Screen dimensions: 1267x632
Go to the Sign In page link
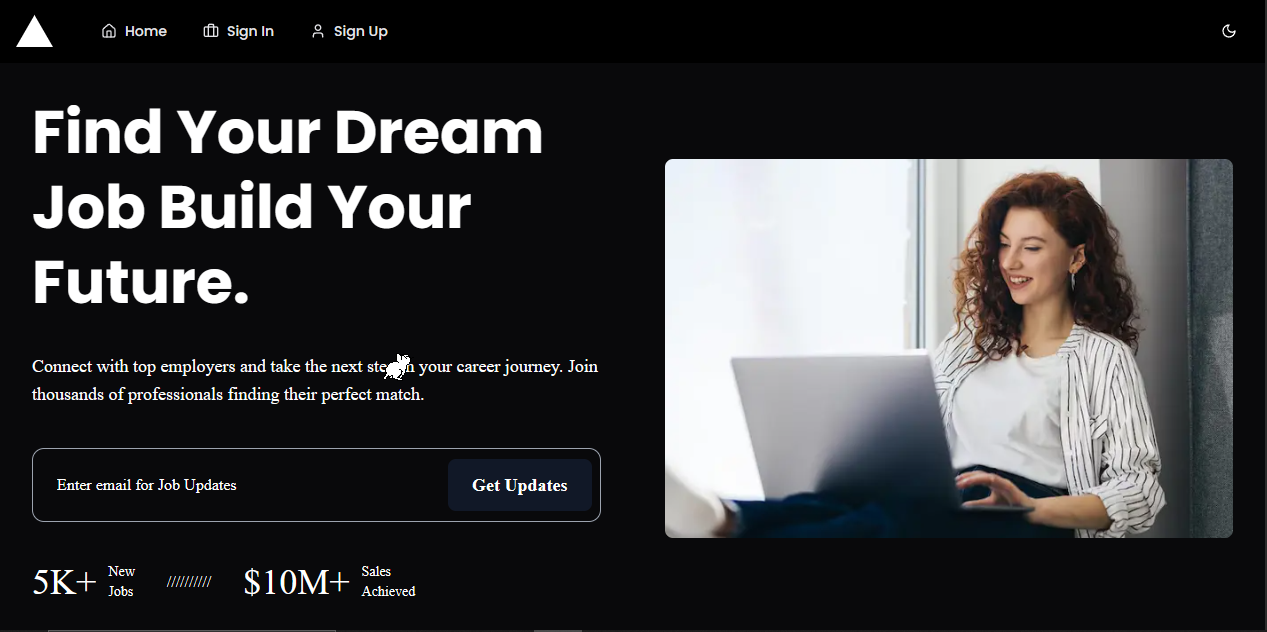[x=238, y=31]
